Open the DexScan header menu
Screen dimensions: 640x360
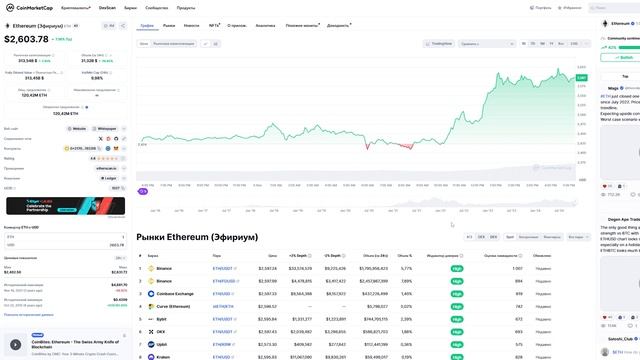(x=107, y=8)
